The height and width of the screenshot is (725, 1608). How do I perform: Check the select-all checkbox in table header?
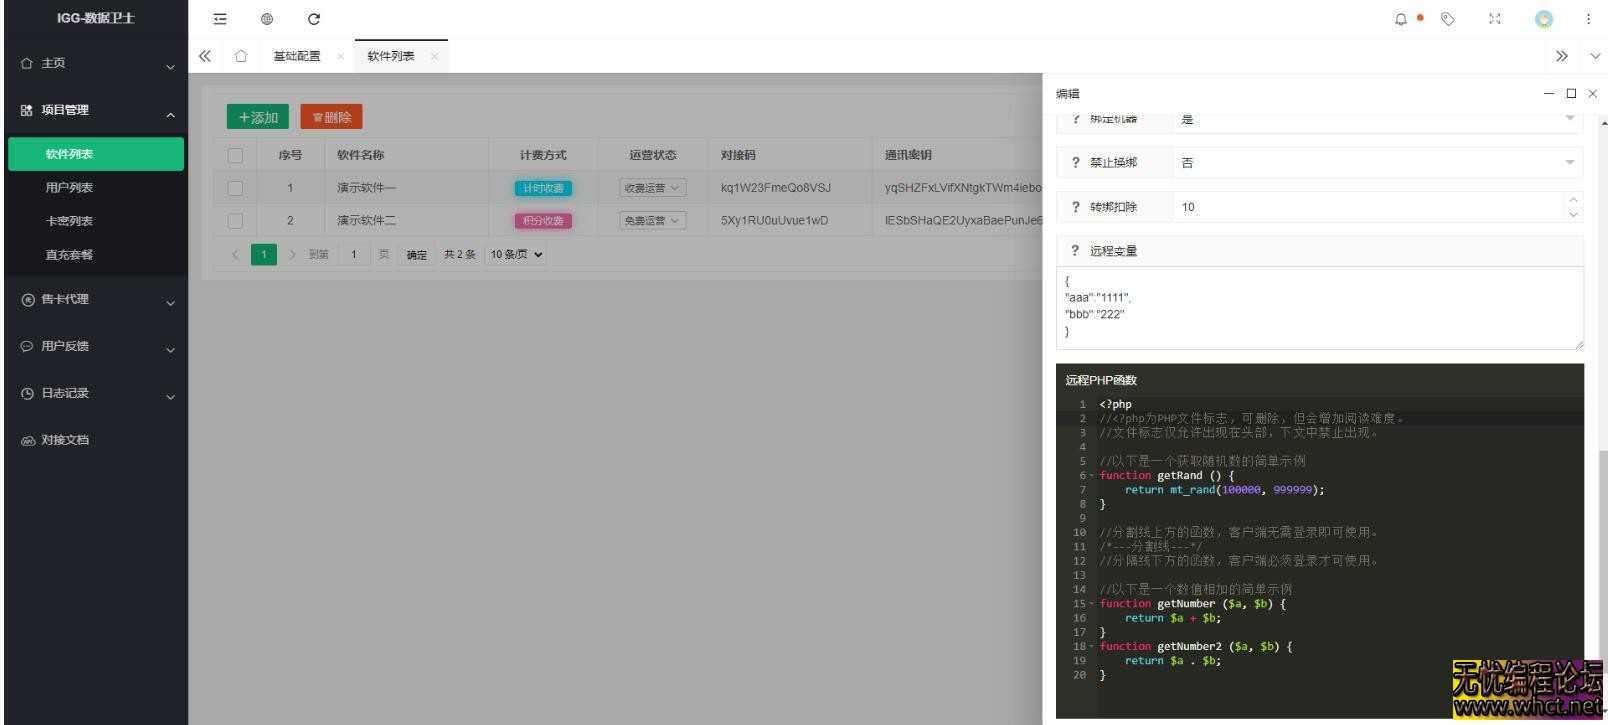[x=235, y=155]
